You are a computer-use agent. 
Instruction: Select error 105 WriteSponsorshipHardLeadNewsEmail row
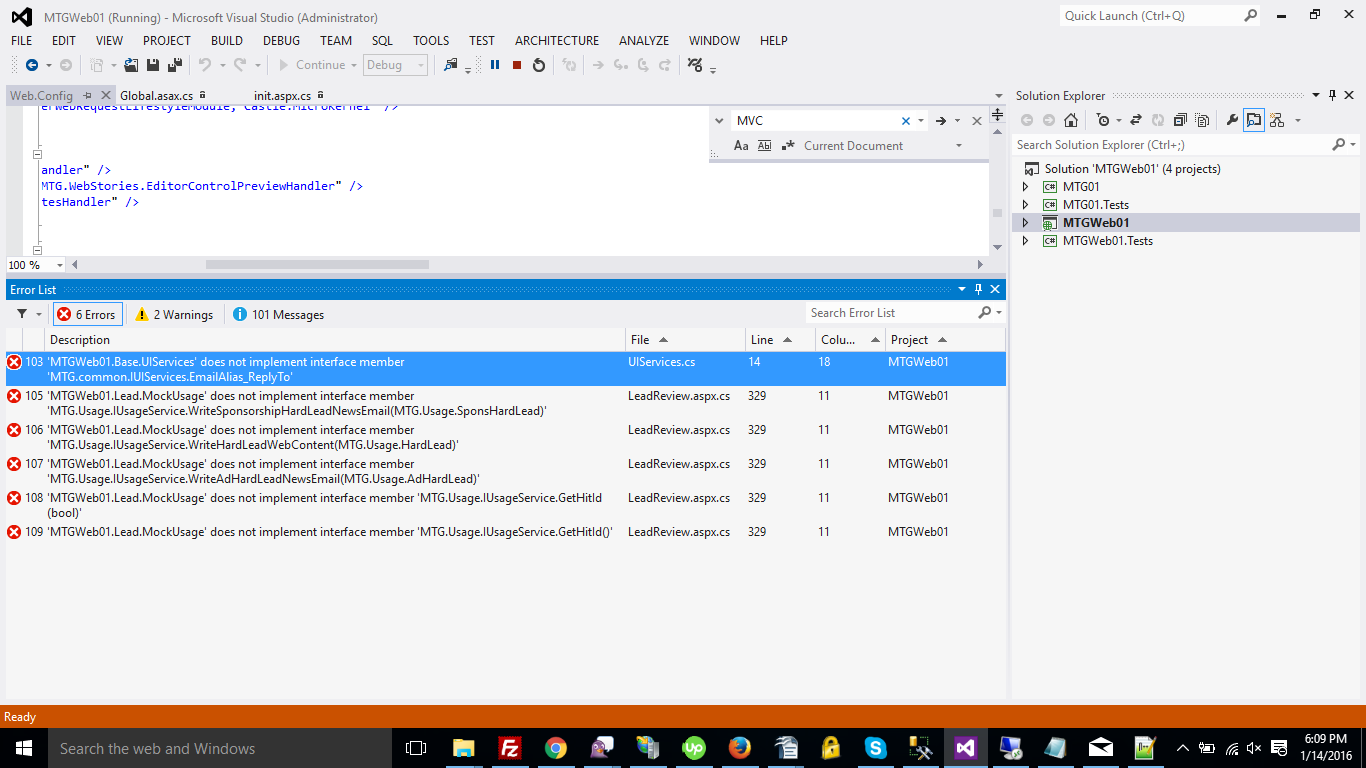506,403
